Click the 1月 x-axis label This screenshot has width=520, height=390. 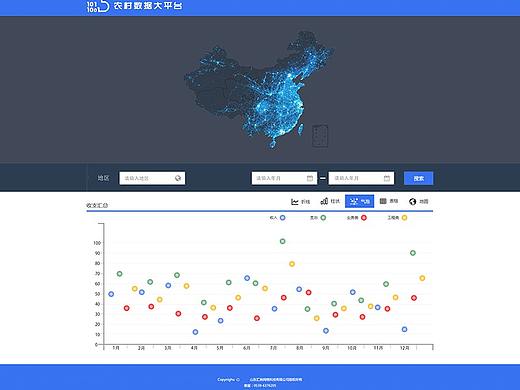pos(116,348)
